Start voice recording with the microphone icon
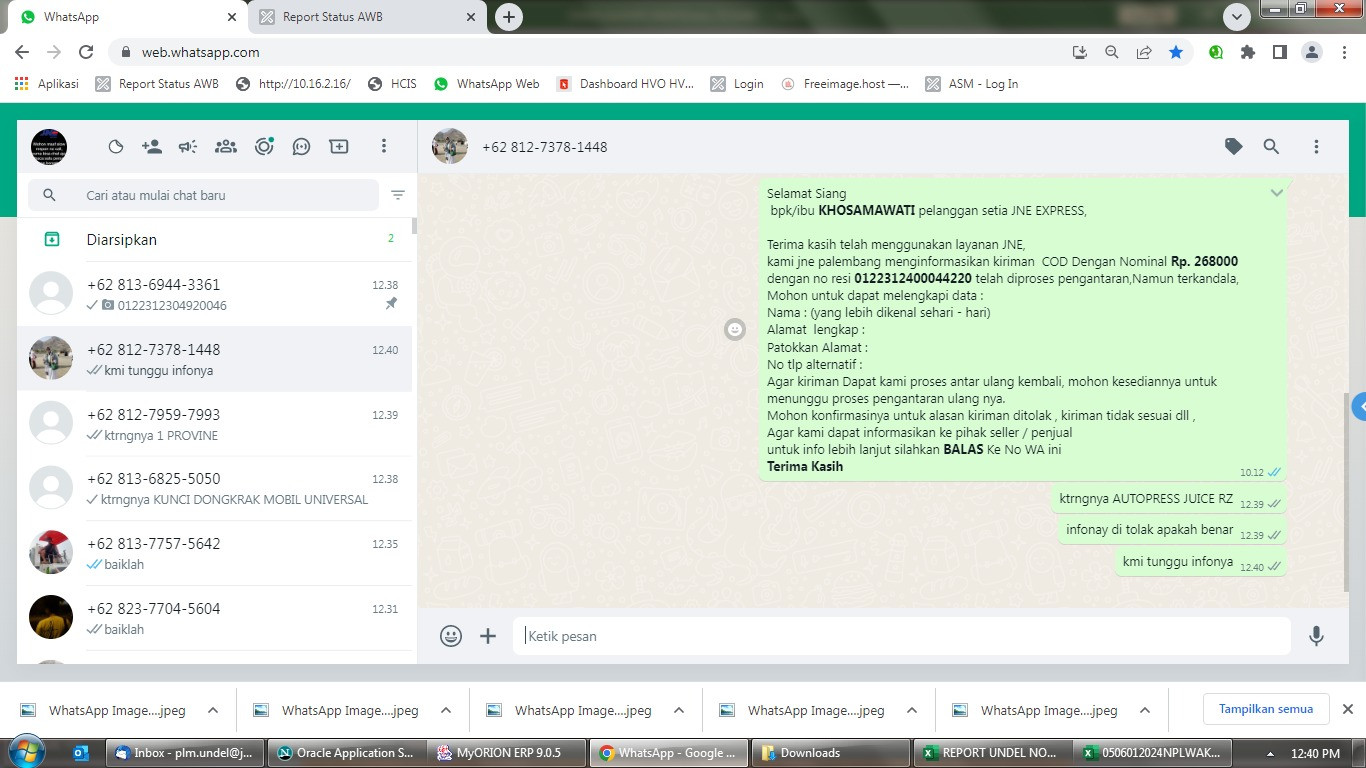Image resolution: width=1366 pixels, height=768 pixels. click(x=1317, y=636)
